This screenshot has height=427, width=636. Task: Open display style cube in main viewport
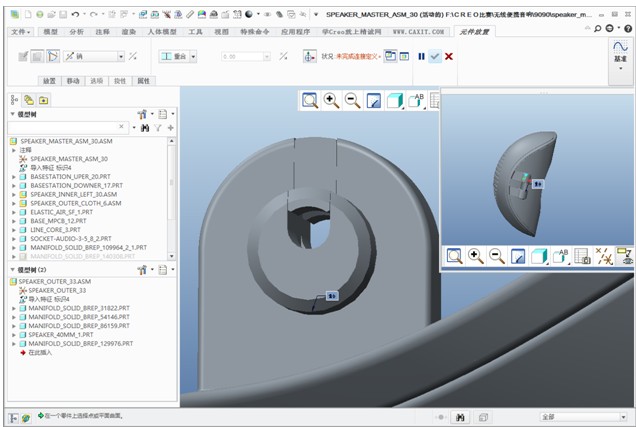pyautogui.click(x=395, y=100)
